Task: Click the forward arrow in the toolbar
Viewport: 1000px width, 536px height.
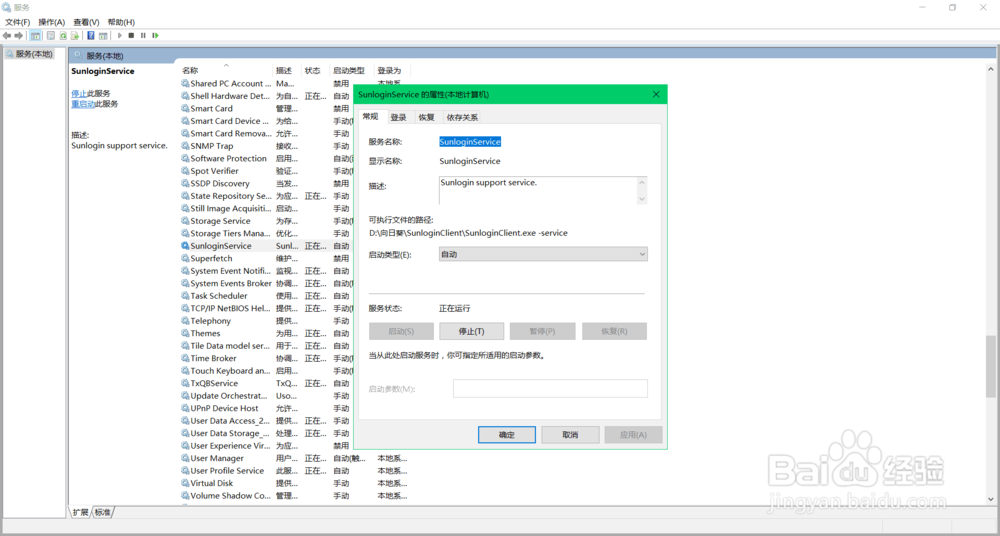Action: pos(18,36)
